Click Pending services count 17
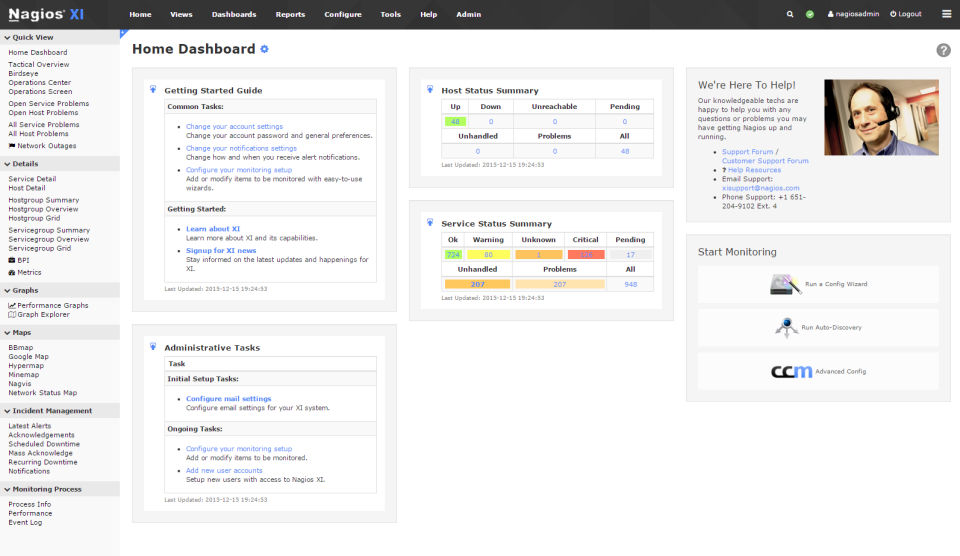The width and height of the screenshot is (960, 556). (631, 255)
